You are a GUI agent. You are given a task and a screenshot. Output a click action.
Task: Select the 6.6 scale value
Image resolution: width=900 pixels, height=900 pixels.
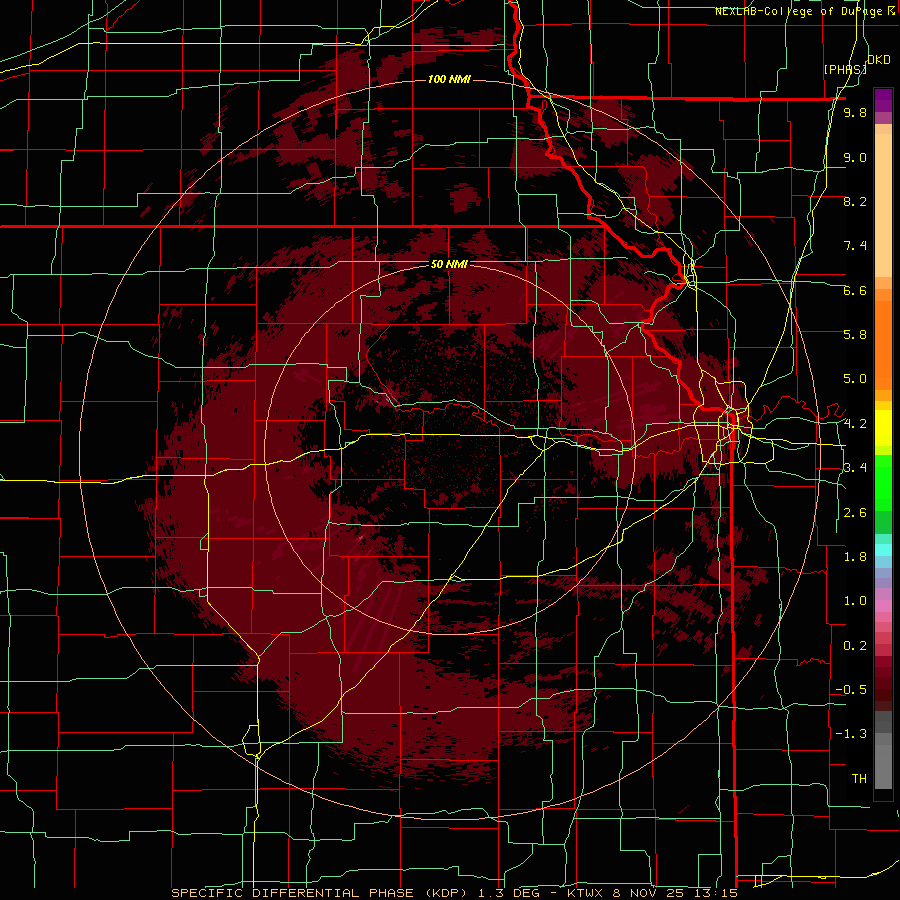855,290
